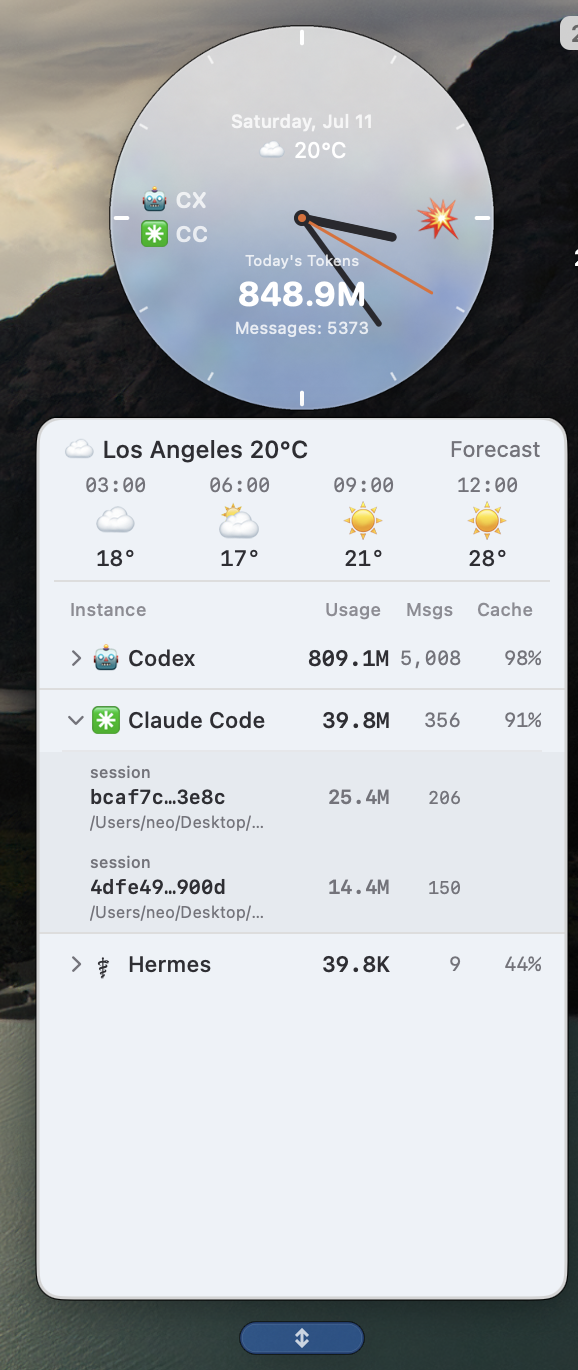This screenshot has height=1370, width=578.
Task: Click the Usage column header
Action: click(353, 610)
